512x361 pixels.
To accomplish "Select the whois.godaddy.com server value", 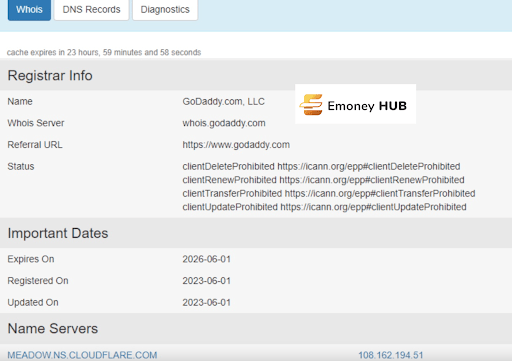I will 224,123.
